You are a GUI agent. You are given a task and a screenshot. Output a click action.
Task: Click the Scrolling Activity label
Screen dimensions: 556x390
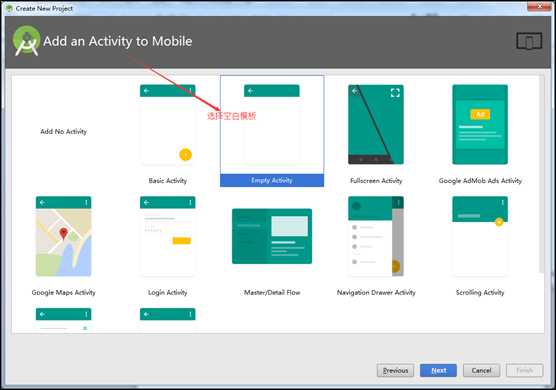click(x=480, y=292)
